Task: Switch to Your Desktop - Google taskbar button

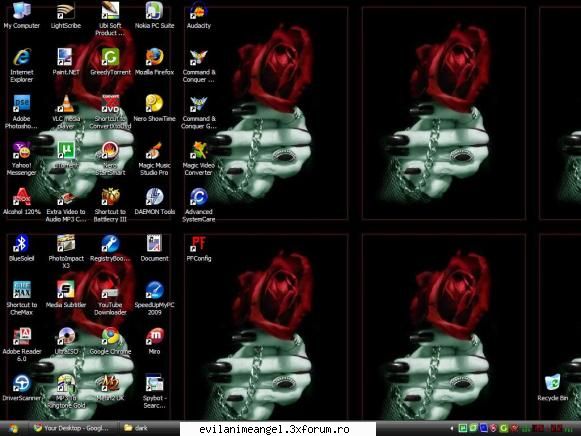Action: [72, 428]
